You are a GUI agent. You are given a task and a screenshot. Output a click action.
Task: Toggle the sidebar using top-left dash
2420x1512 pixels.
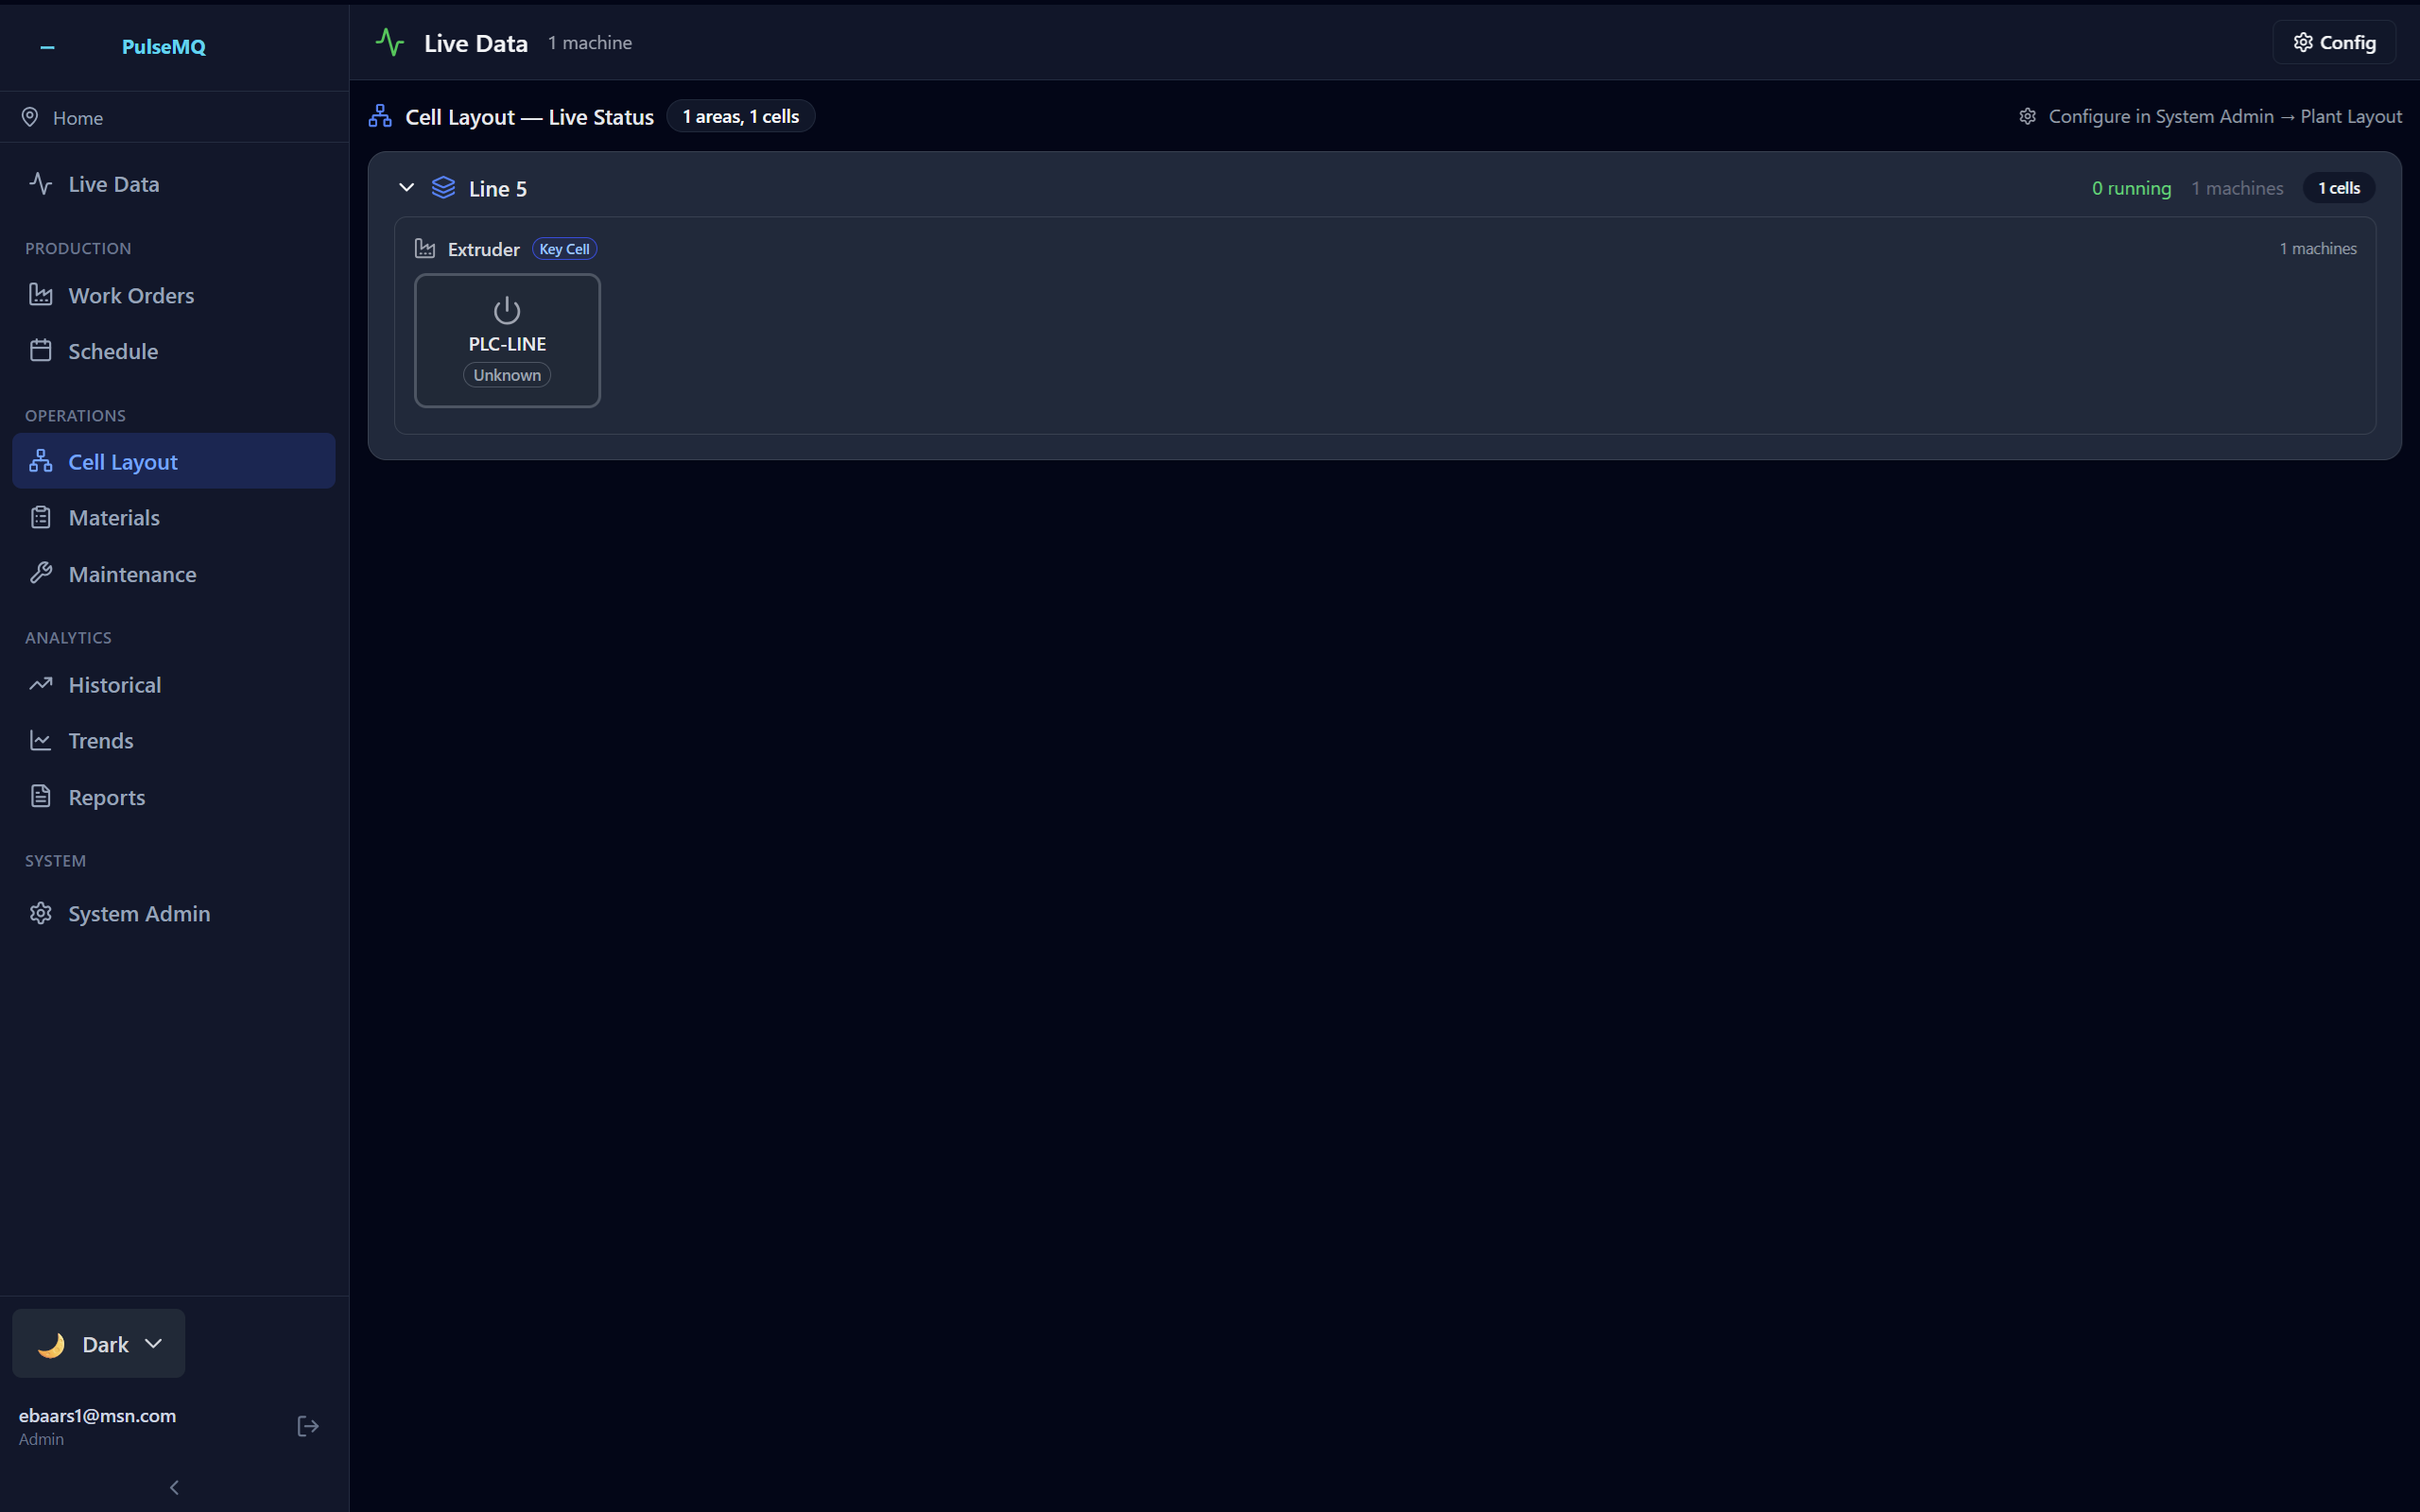click(x=47, y=47)
